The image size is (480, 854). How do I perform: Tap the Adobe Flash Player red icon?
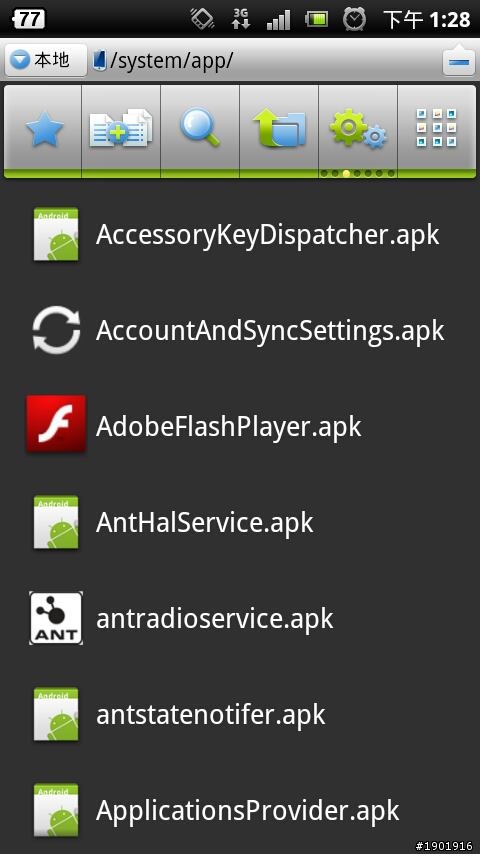56,424
